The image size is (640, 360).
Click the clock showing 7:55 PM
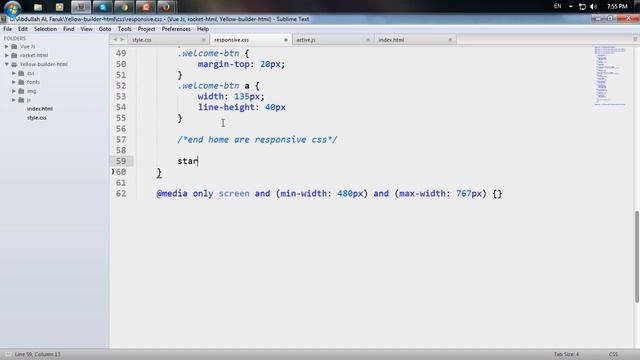(x=617, y=7)
